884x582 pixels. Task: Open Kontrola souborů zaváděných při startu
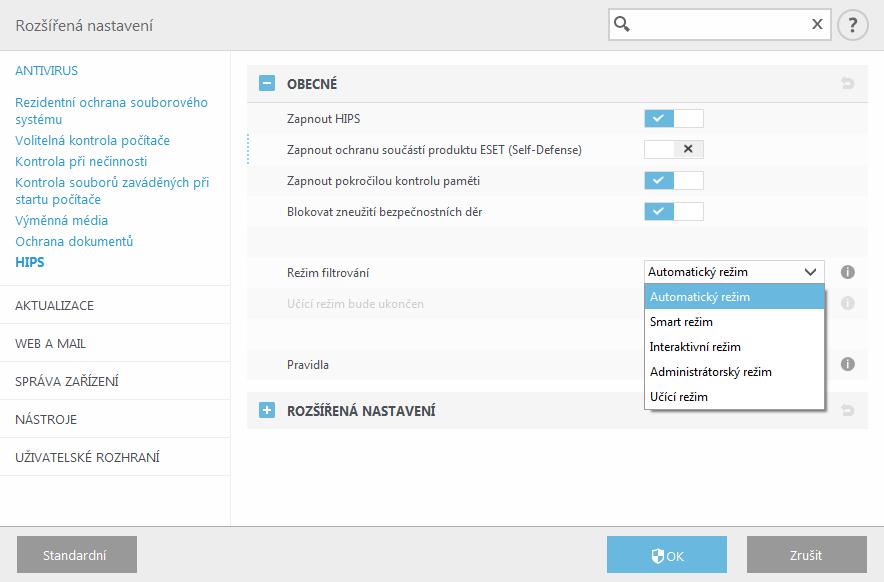pyautogui.click(x=112, y=191)
